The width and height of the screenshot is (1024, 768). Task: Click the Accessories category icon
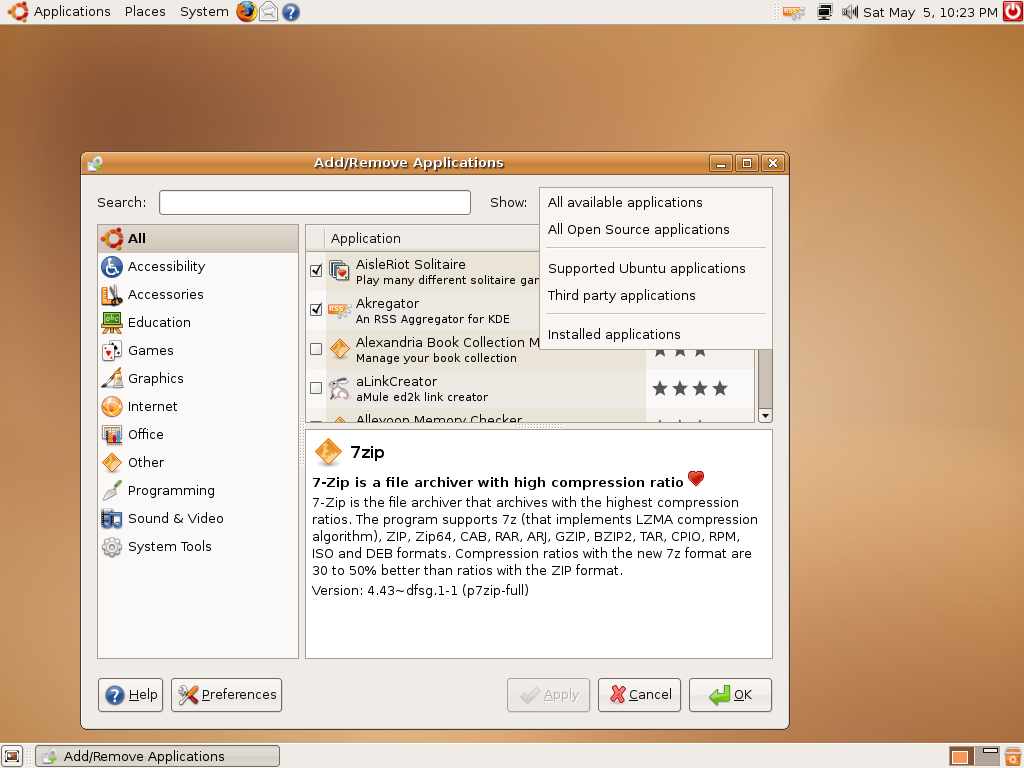click(x=112, y=295)
